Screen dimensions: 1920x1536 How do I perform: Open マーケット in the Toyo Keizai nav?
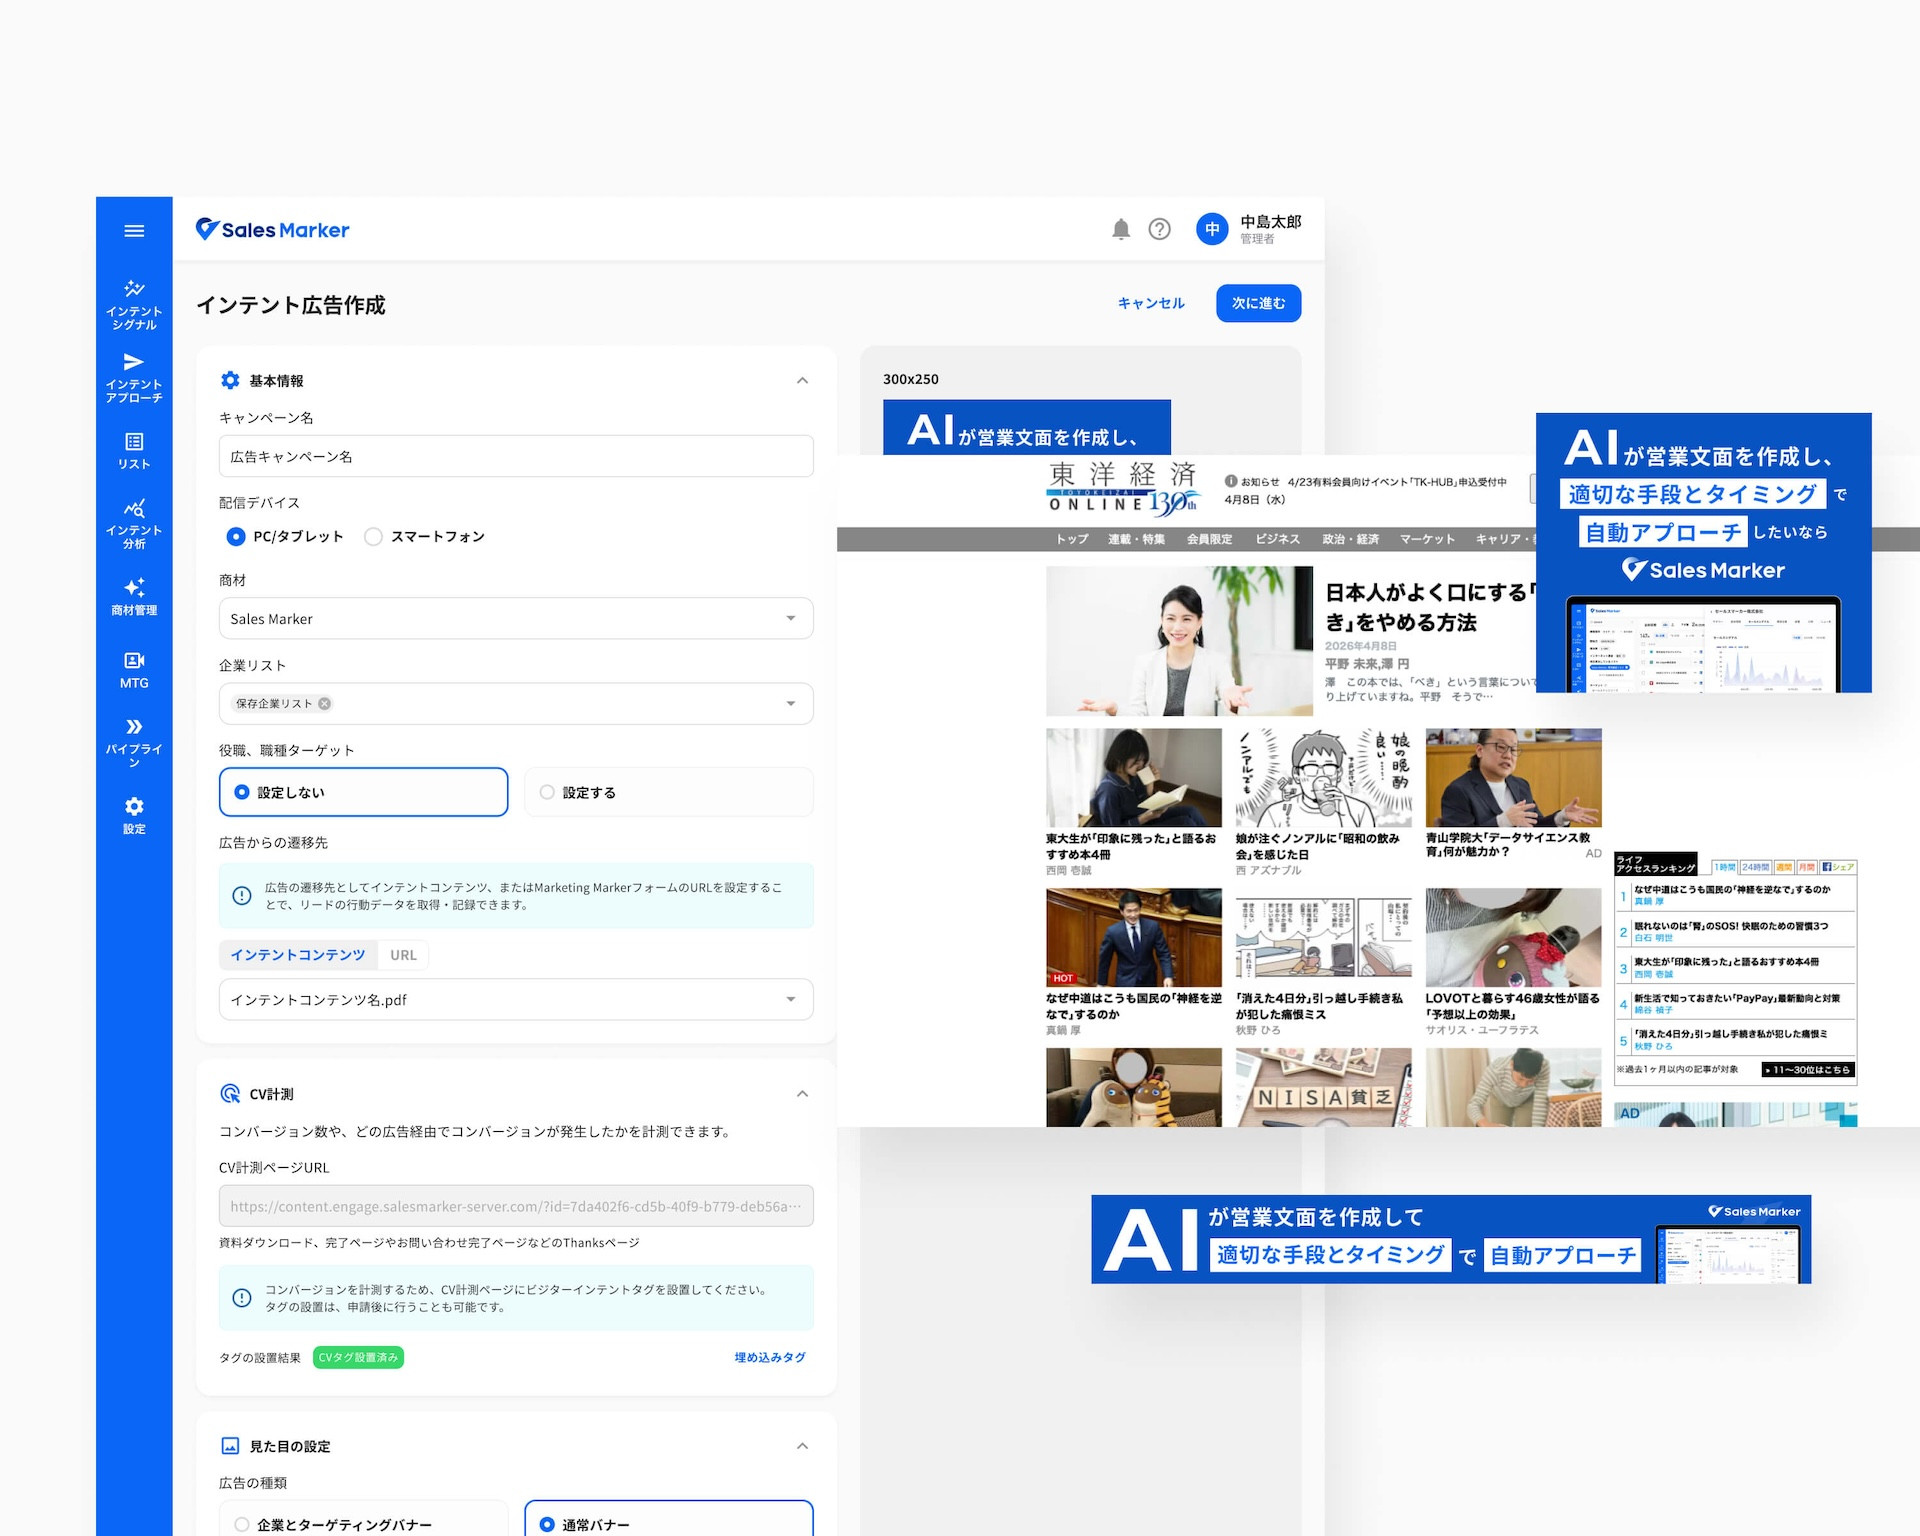pyautogui.click(x=1427, y=539)
